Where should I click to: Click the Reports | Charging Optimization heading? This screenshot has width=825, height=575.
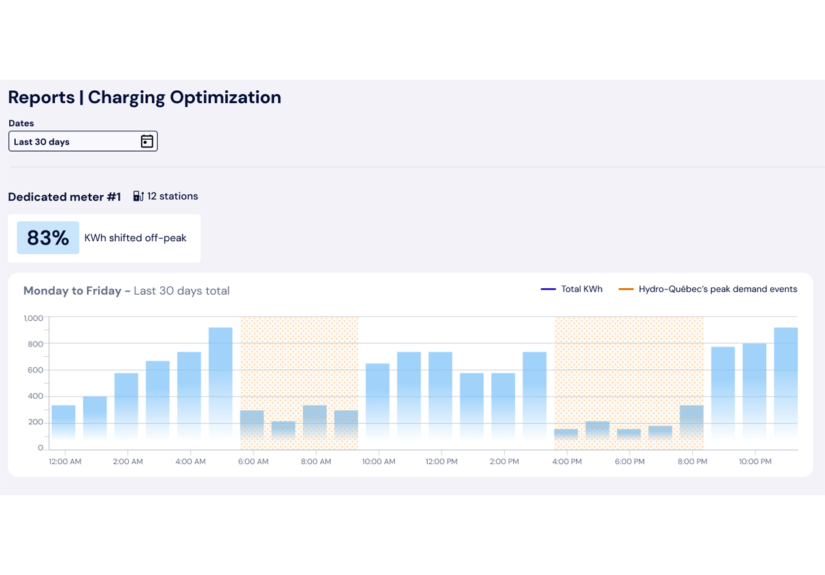point(145,97)
